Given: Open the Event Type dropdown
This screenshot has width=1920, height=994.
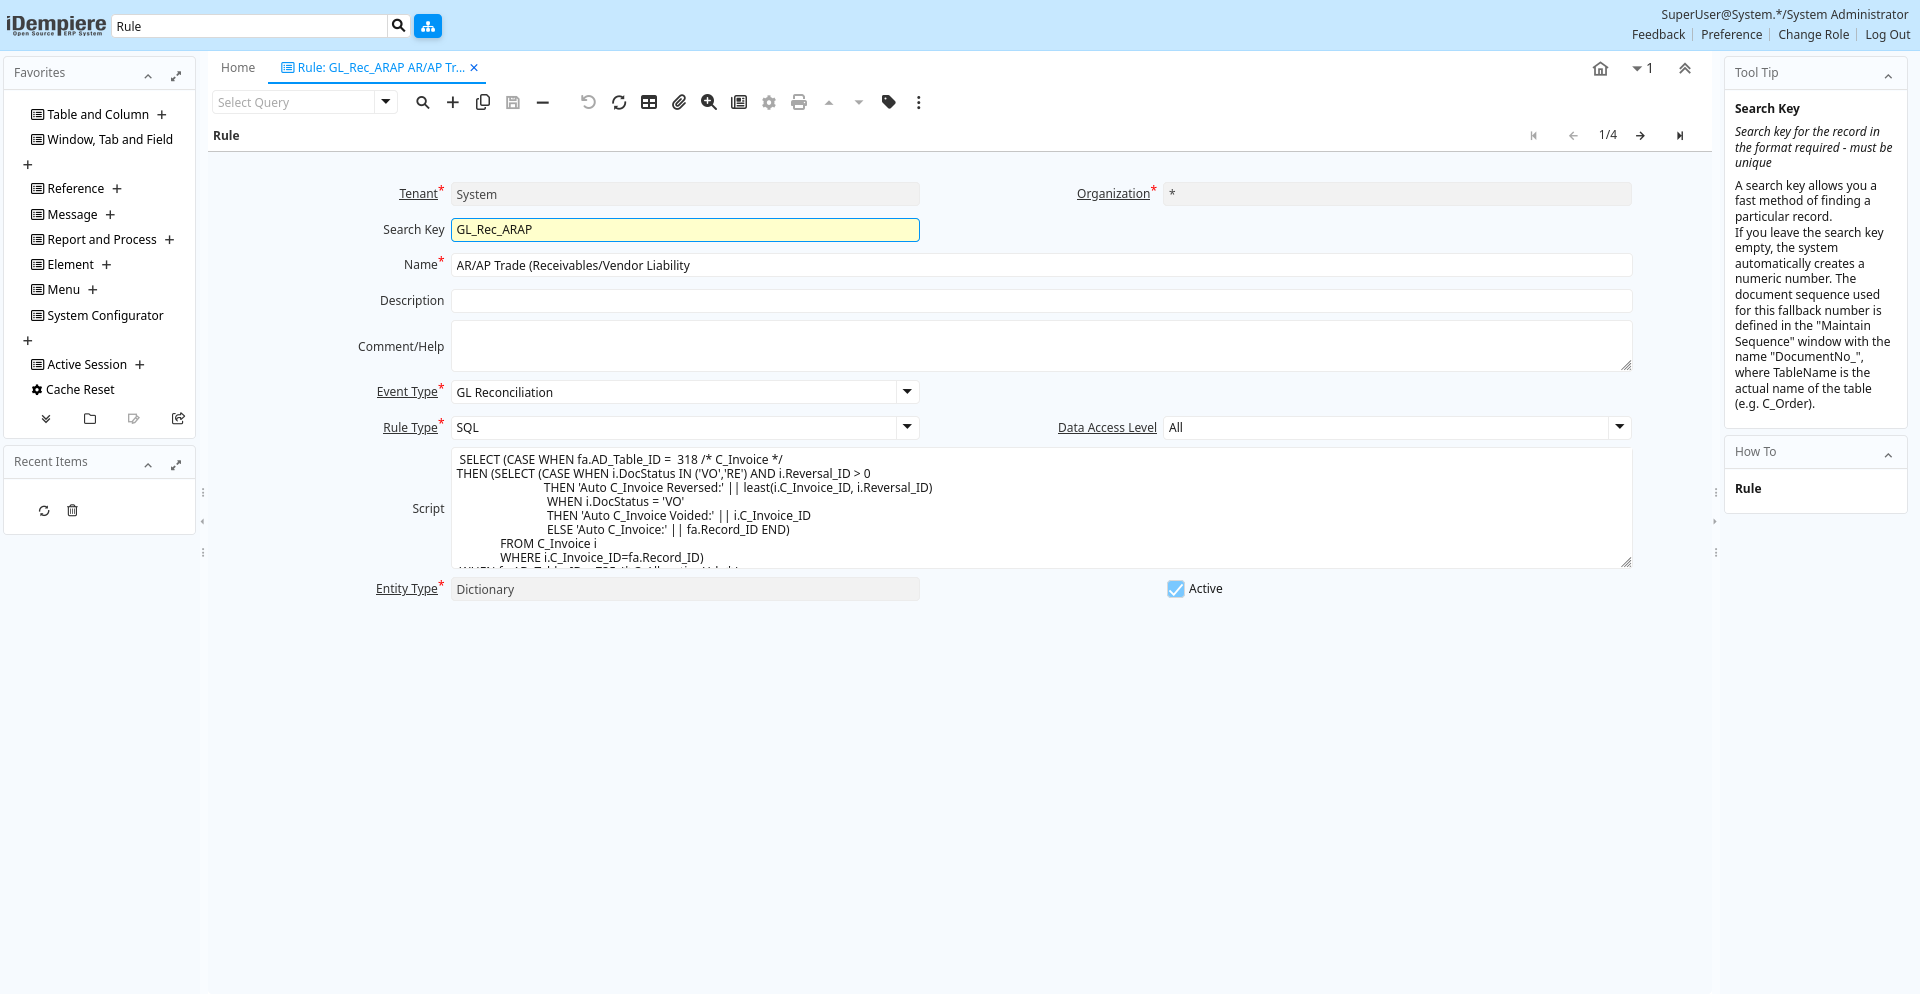Looking at the screenshot, I should pyautogui.click(x=907, y=392).
